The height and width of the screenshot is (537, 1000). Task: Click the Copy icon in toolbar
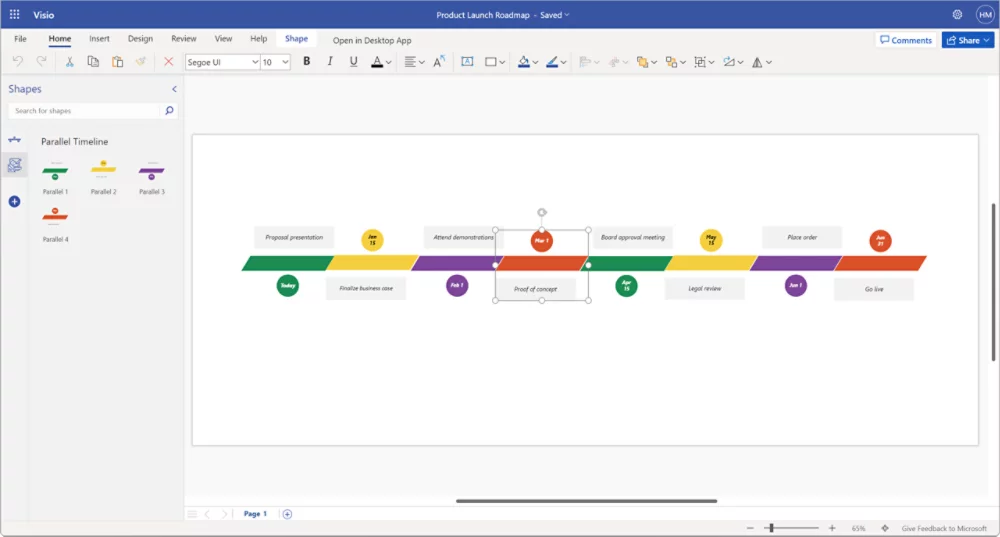click(x=93, y=61)
